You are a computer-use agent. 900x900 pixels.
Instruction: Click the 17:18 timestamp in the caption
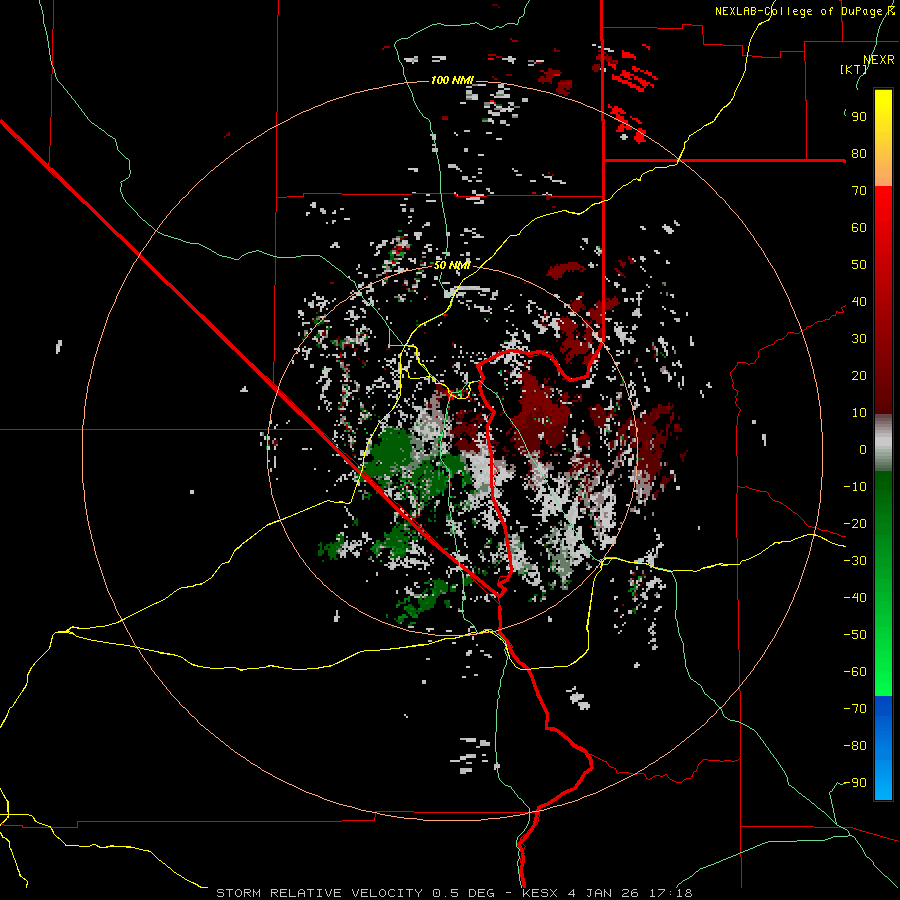point(671,893)
